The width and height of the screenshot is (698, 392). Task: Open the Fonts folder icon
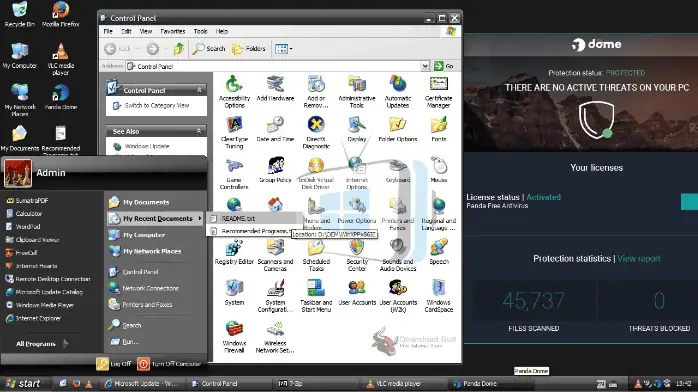438,129
